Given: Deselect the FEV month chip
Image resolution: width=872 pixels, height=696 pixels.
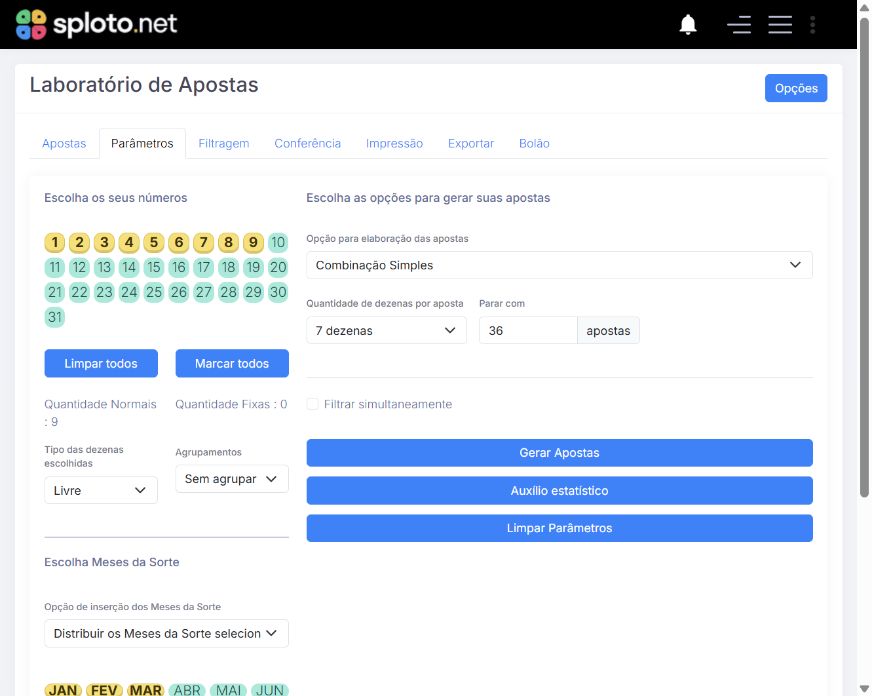Looking at the screenshot, I should (x=104, y=690).
